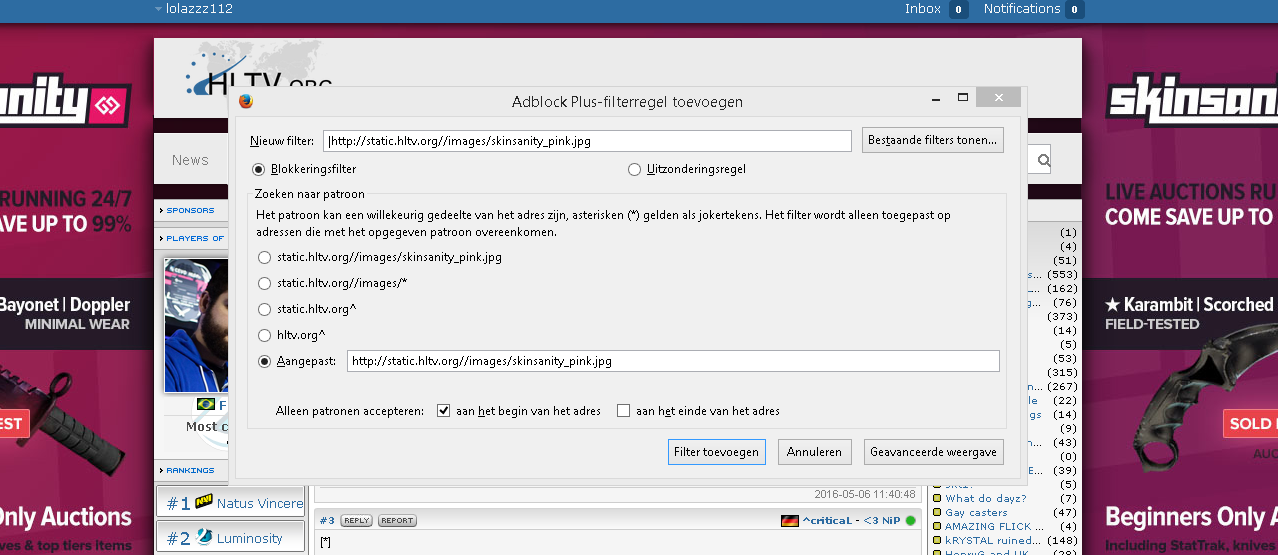The image size is (1278, 555).
Task: Cancel with the Annuleren button
Action: [x=815, y=452]
